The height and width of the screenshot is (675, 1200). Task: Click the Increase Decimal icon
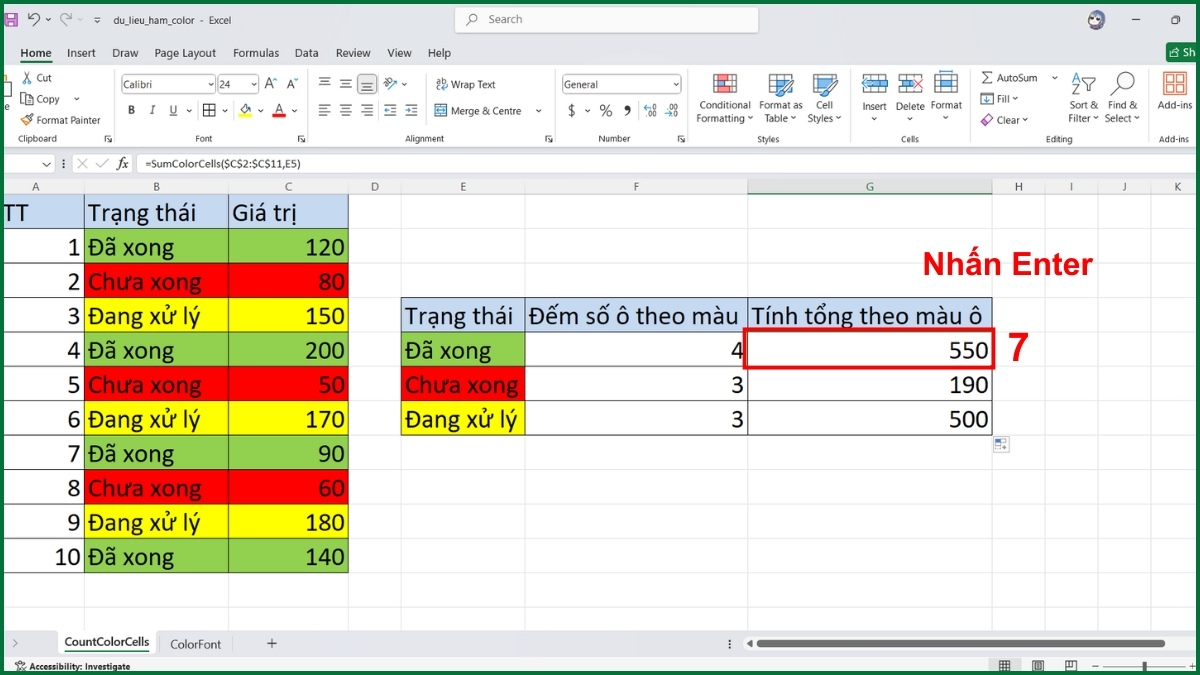(648, 112)
